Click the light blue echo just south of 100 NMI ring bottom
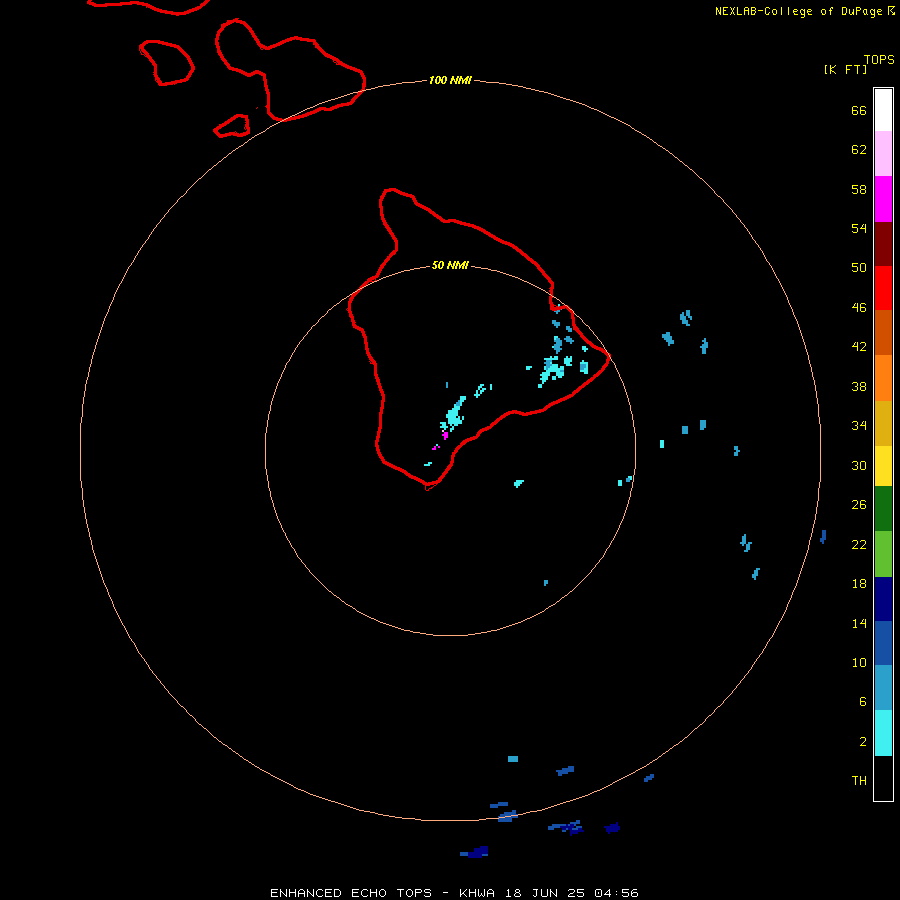900x900 pixels. (507, 816)
